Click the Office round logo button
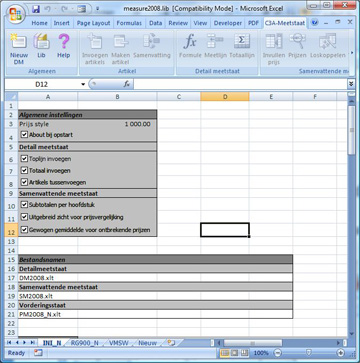Screen dimensions: 360x363 [16, 14]
